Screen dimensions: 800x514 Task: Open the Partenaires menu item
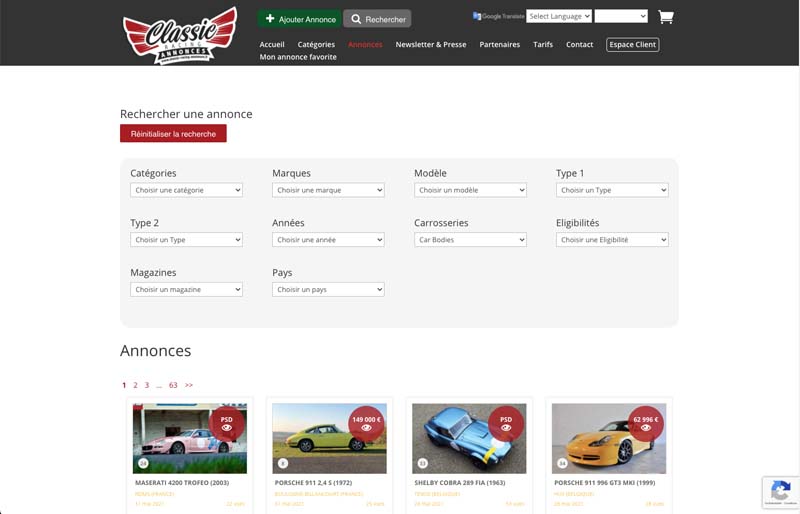coord(499,44)
